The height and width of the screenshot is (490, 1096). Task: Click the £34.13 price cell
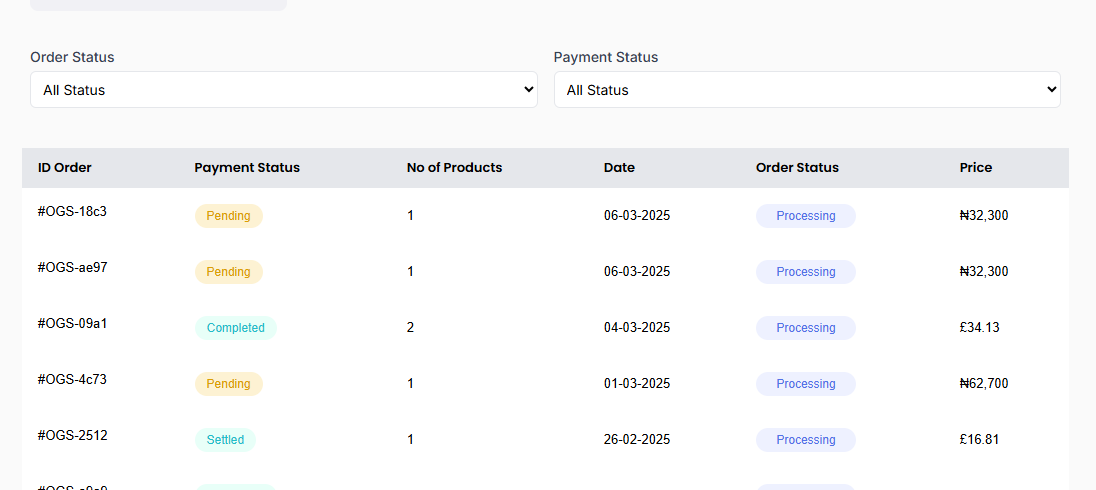[x=979, y=328]
